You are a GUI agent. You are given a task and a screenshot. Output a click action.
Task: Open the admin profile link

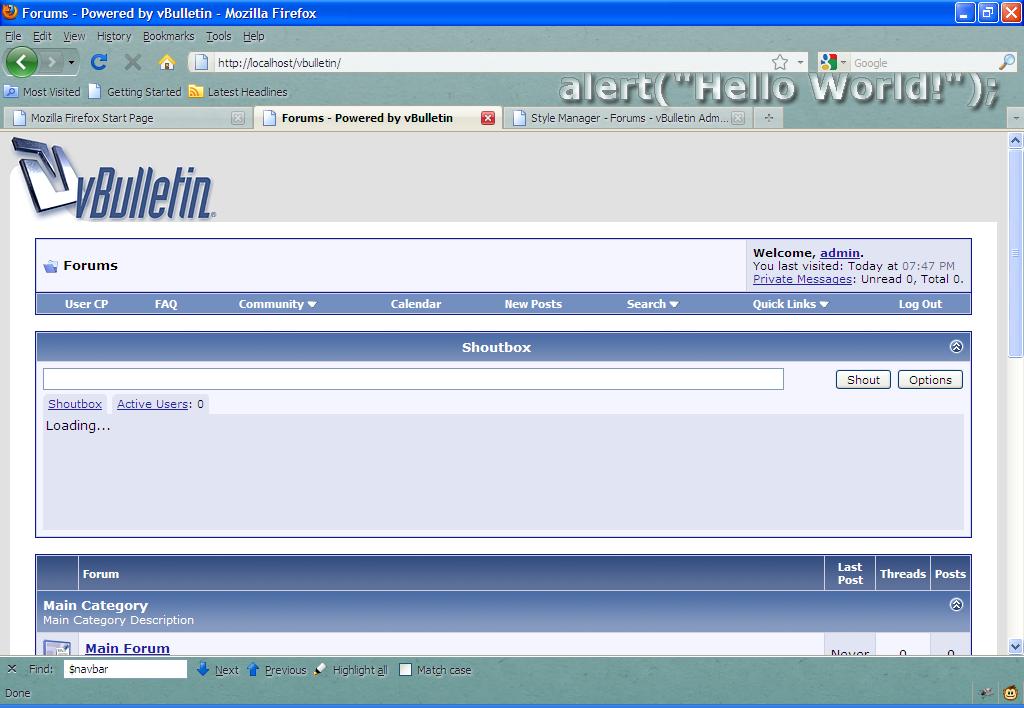click(840, 253)
